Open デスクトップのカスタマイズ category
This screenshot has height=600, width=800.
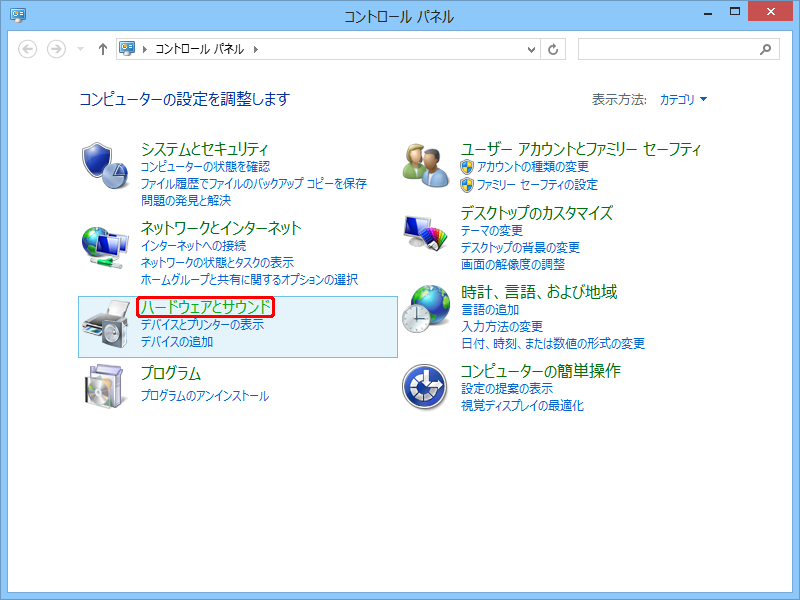coord(537,213)
